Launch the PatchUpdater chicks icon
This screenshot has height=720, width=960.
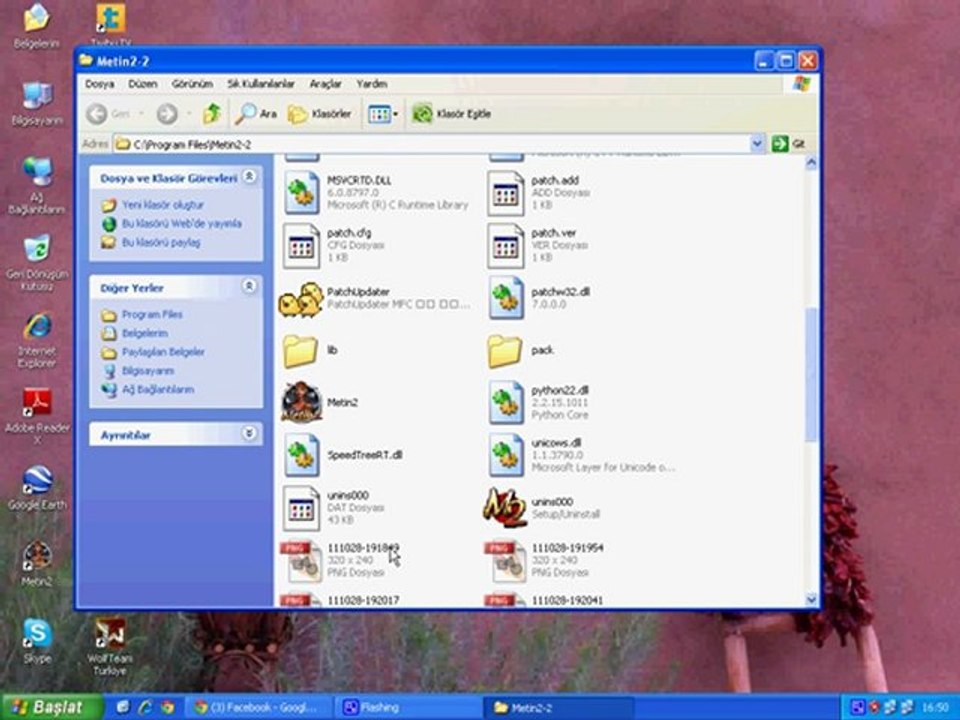coord(301,299)
